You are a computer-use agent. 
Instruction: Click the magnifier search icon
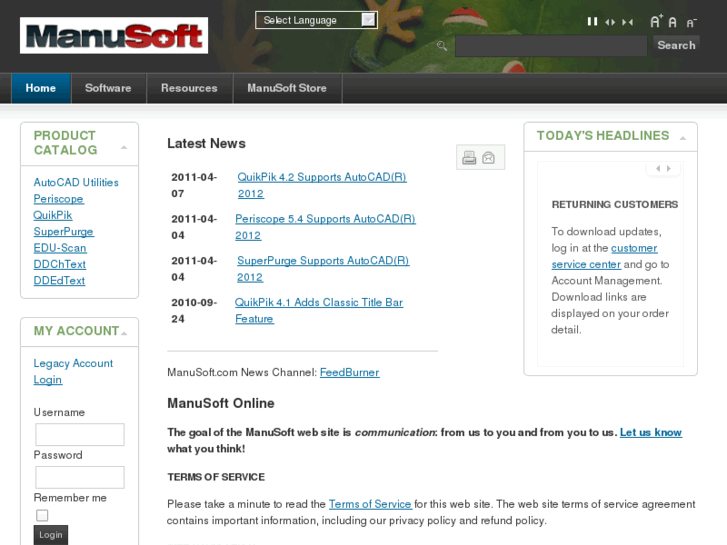[x=442, y=45]
